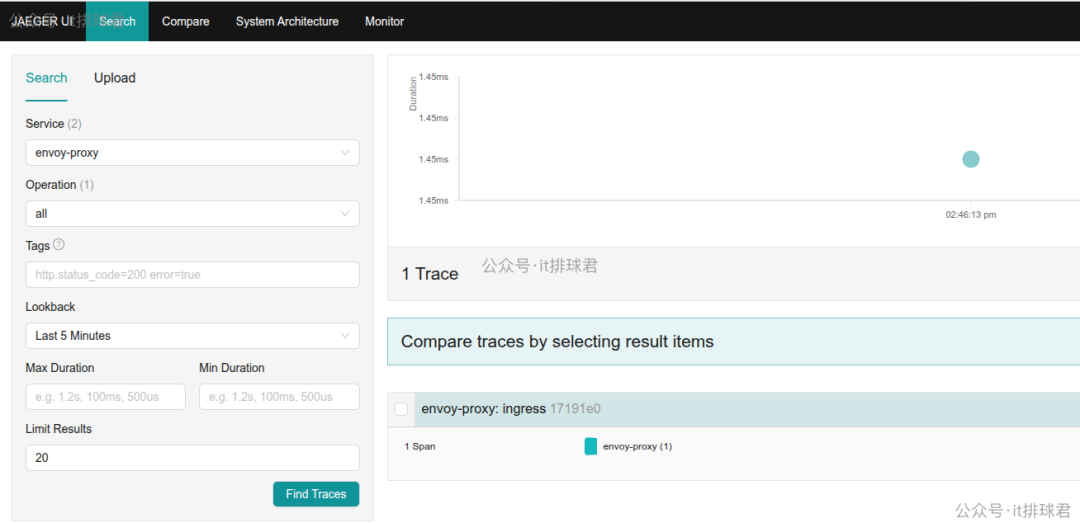
Task: Click the Find Traces button
Action: point(316,494)
